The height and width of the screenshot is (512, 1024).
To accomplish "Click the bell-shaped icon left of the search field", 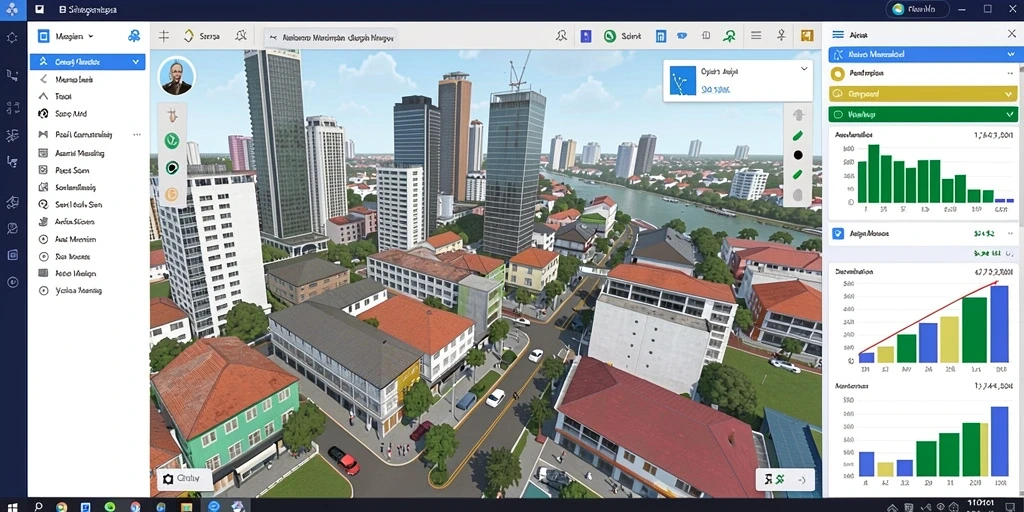I will click(x=241, y=36).
